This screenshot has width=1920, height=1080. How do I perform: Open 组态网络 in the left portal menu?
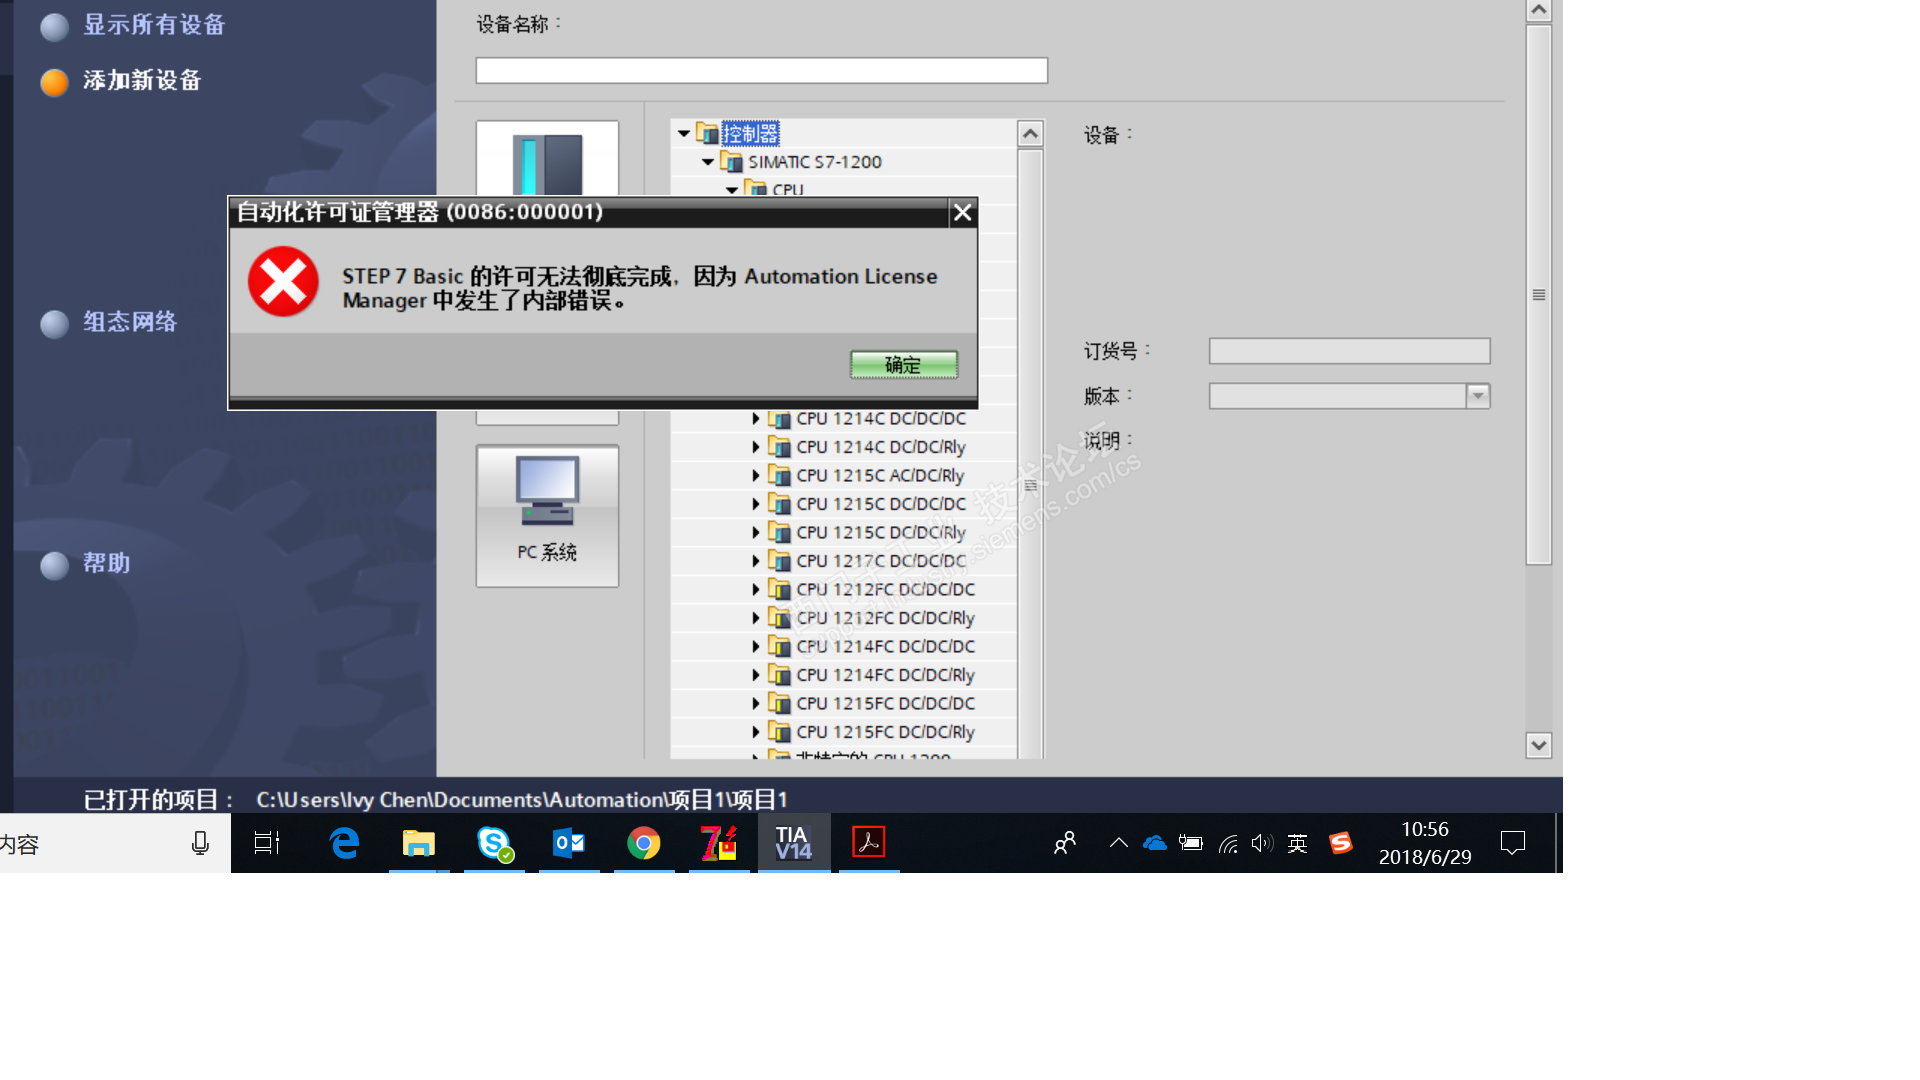pyautogui.click(x=129, y=322)
